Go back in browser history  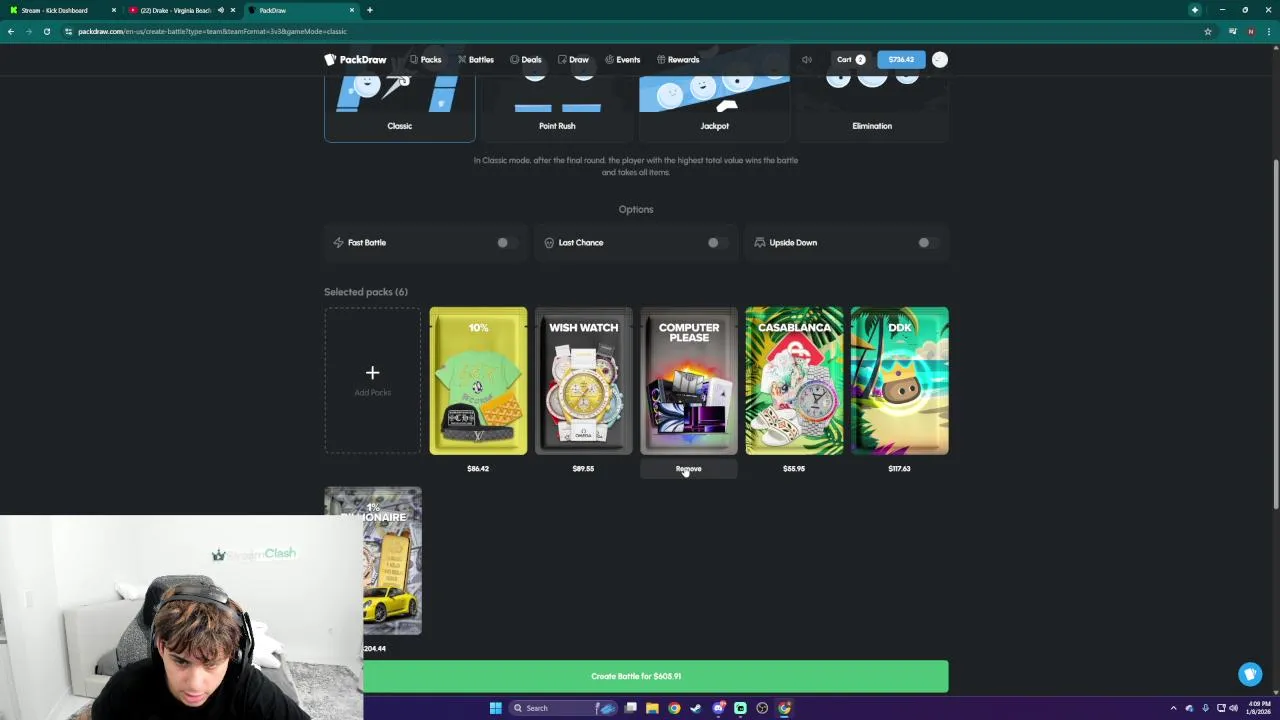[11, 31]
